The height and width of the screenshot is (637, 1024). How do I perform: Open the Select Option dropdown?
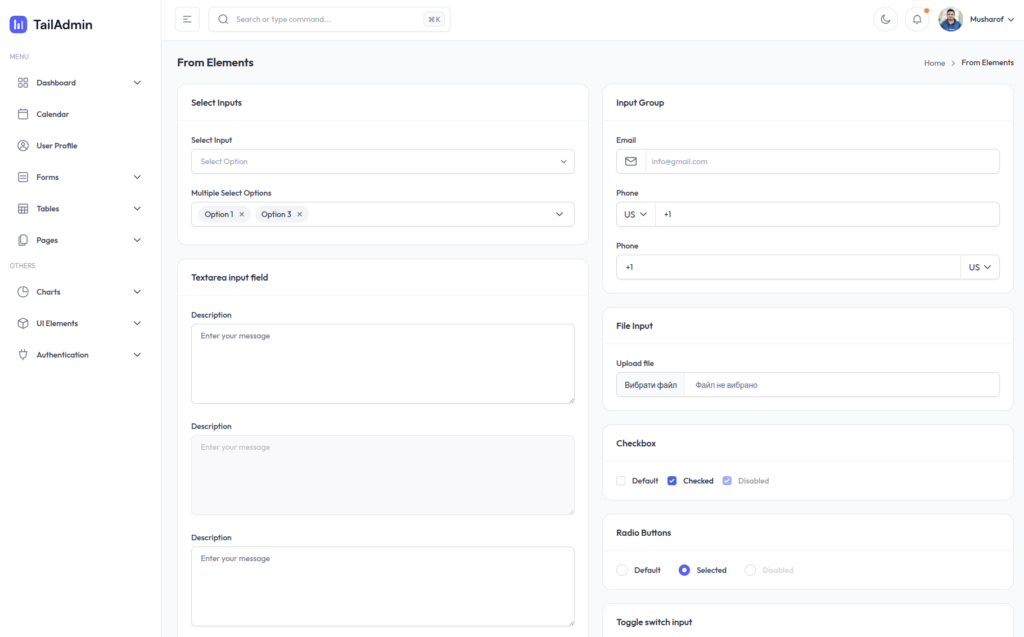[382, 161]
